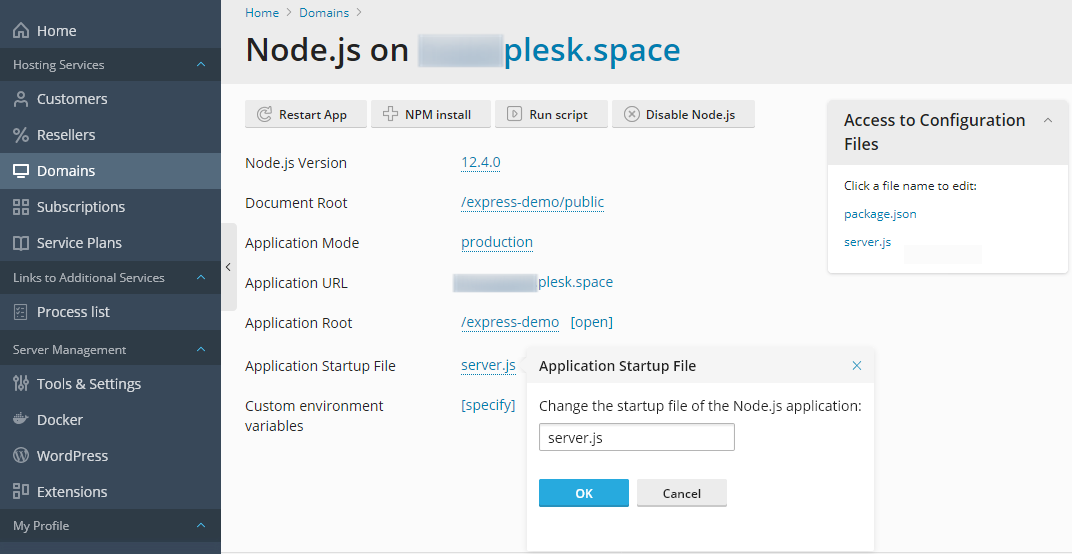
Task: Click the NPM install plus icon
Action: [390, 114]
